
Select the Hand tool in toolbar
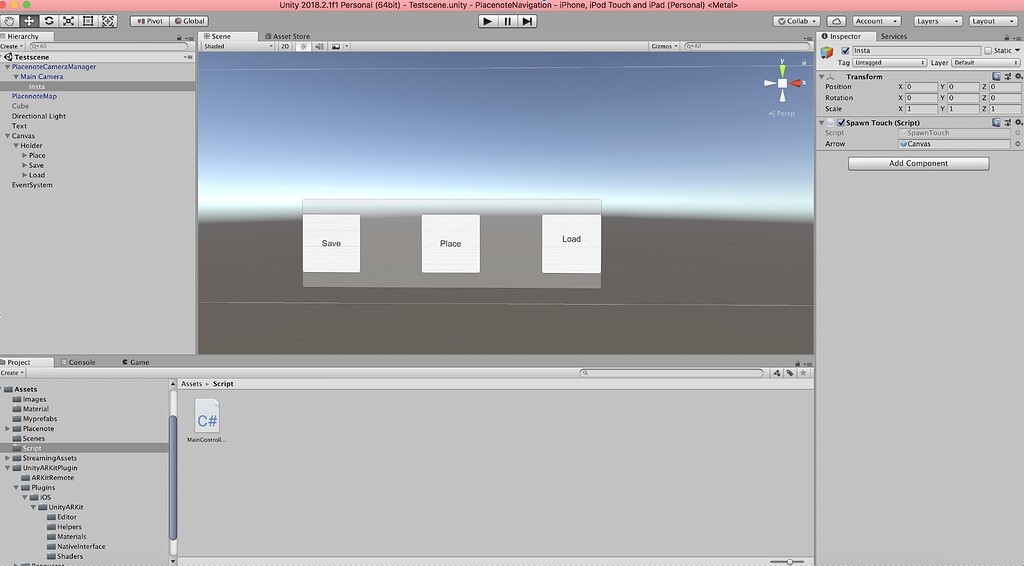(10, 21)
